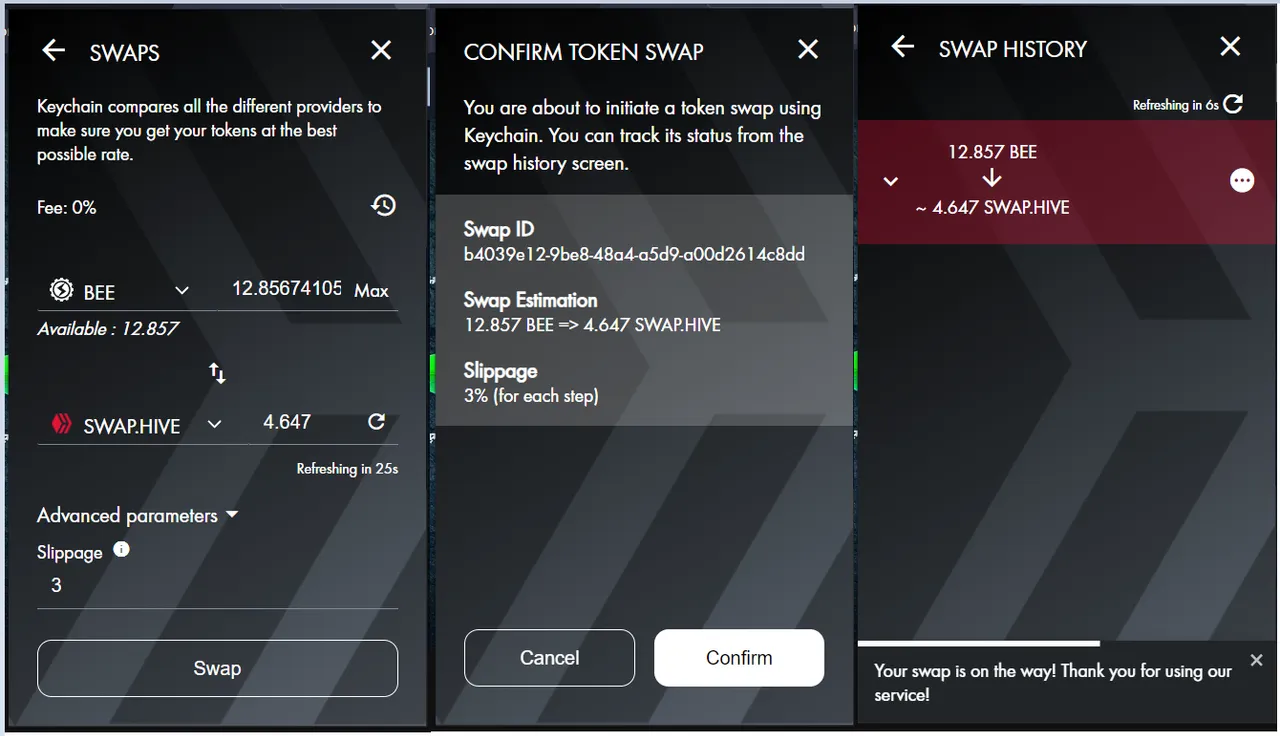Screen dimensions: 1280x736
Task: Edit the BEE amount field 12.85674105
Action: [287, 289]
